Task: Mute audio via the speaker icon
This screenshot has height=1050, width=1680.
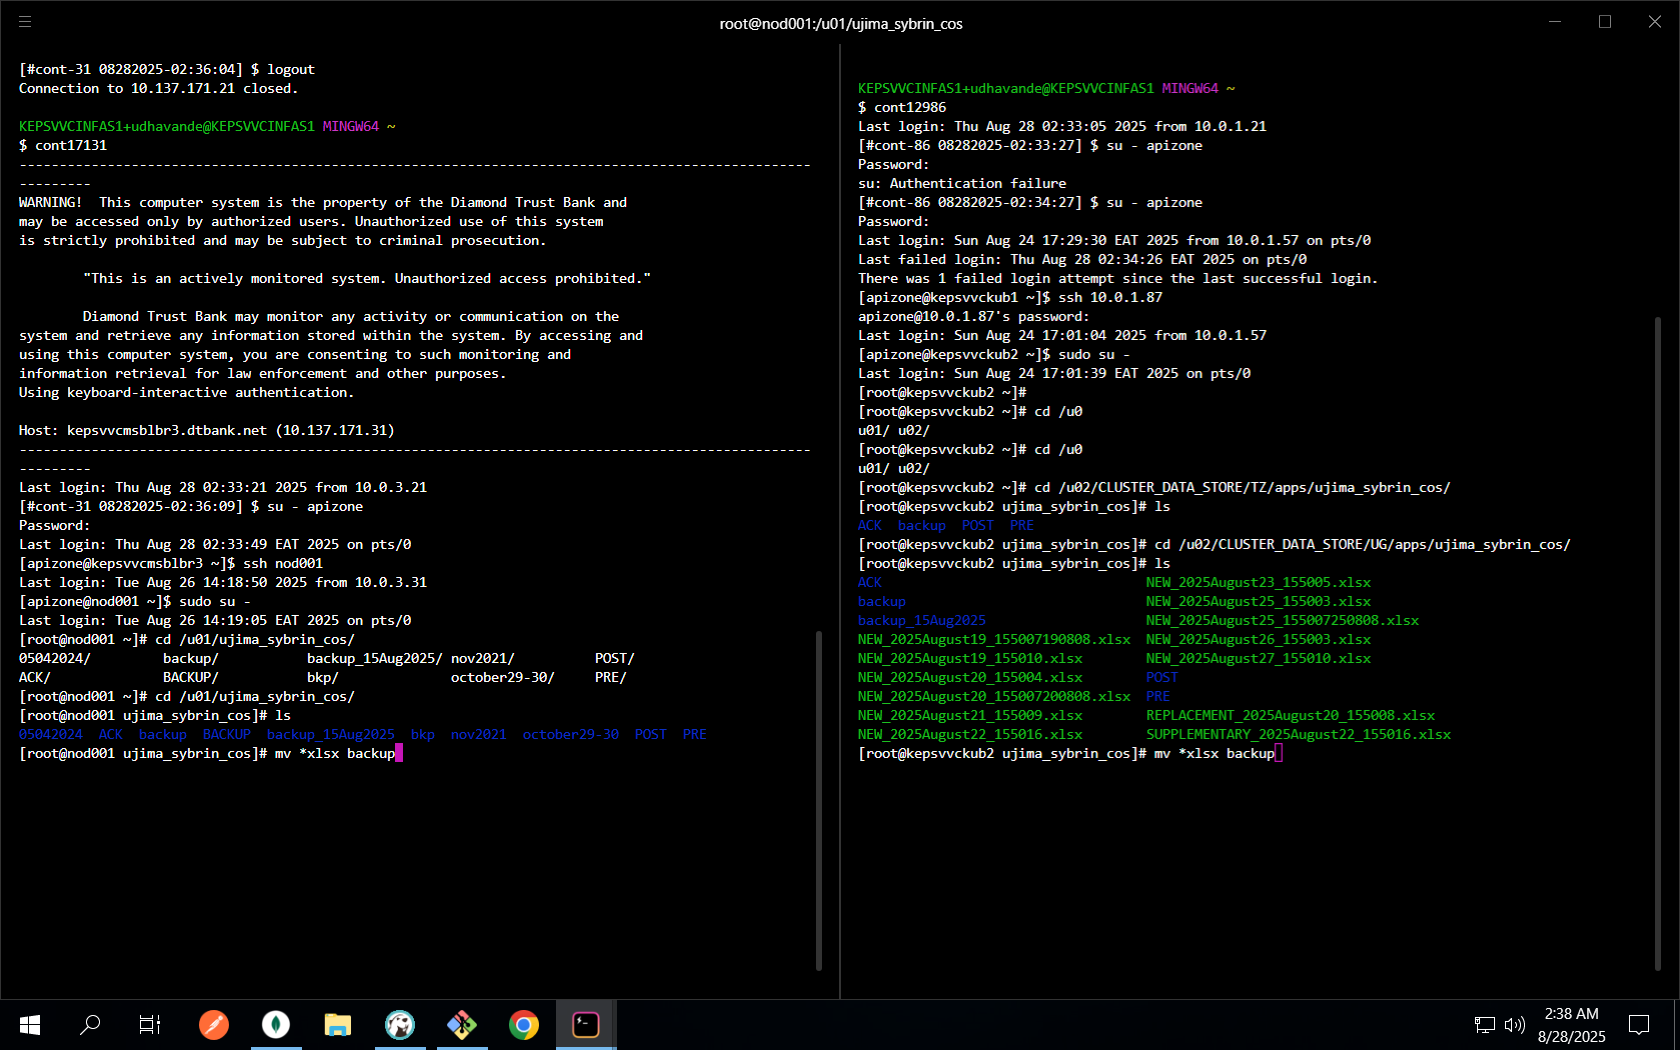Action: click(x=1512, y=1024)
